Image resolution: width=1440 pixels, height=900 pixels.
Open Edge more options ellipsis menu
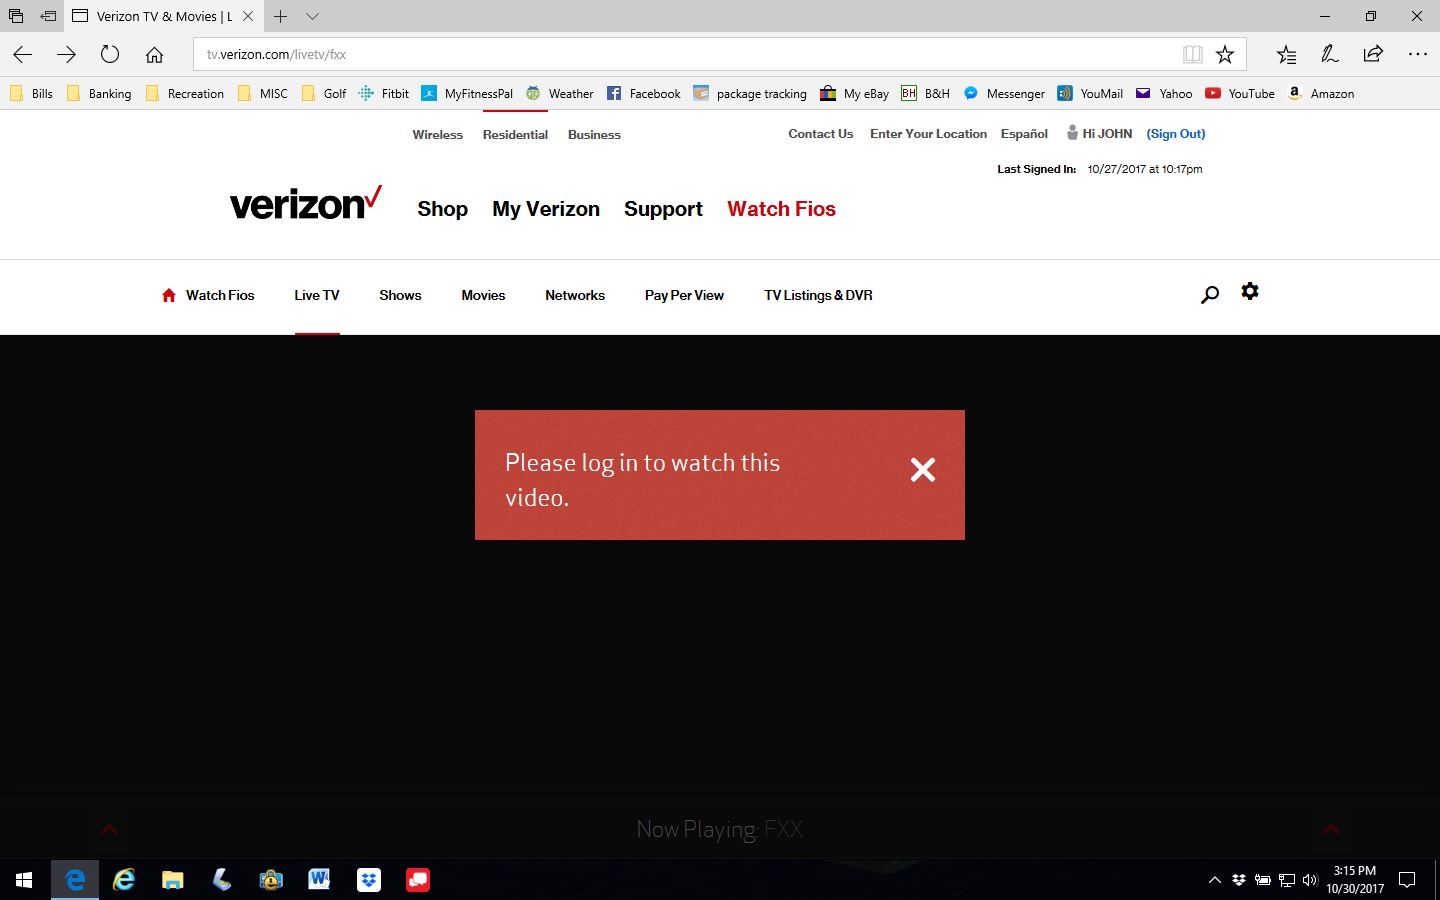click(x=1418, y=54)
